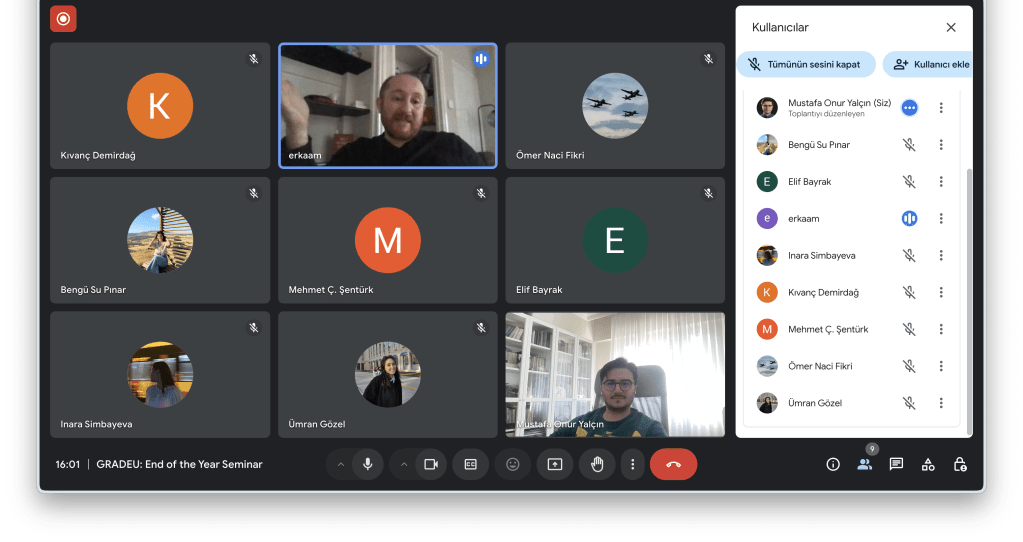This screenshot has width=1023, height=542.
Task: Open more options three-dot menu in toolbar
Action: [x=631, y=464]
